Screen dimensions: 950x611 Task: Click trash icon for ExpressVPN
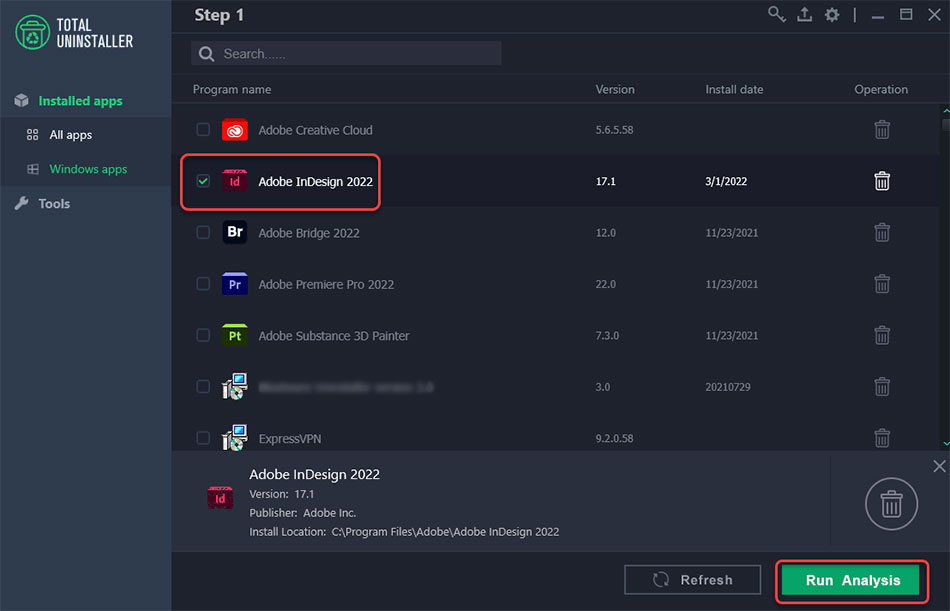[882, 438]
